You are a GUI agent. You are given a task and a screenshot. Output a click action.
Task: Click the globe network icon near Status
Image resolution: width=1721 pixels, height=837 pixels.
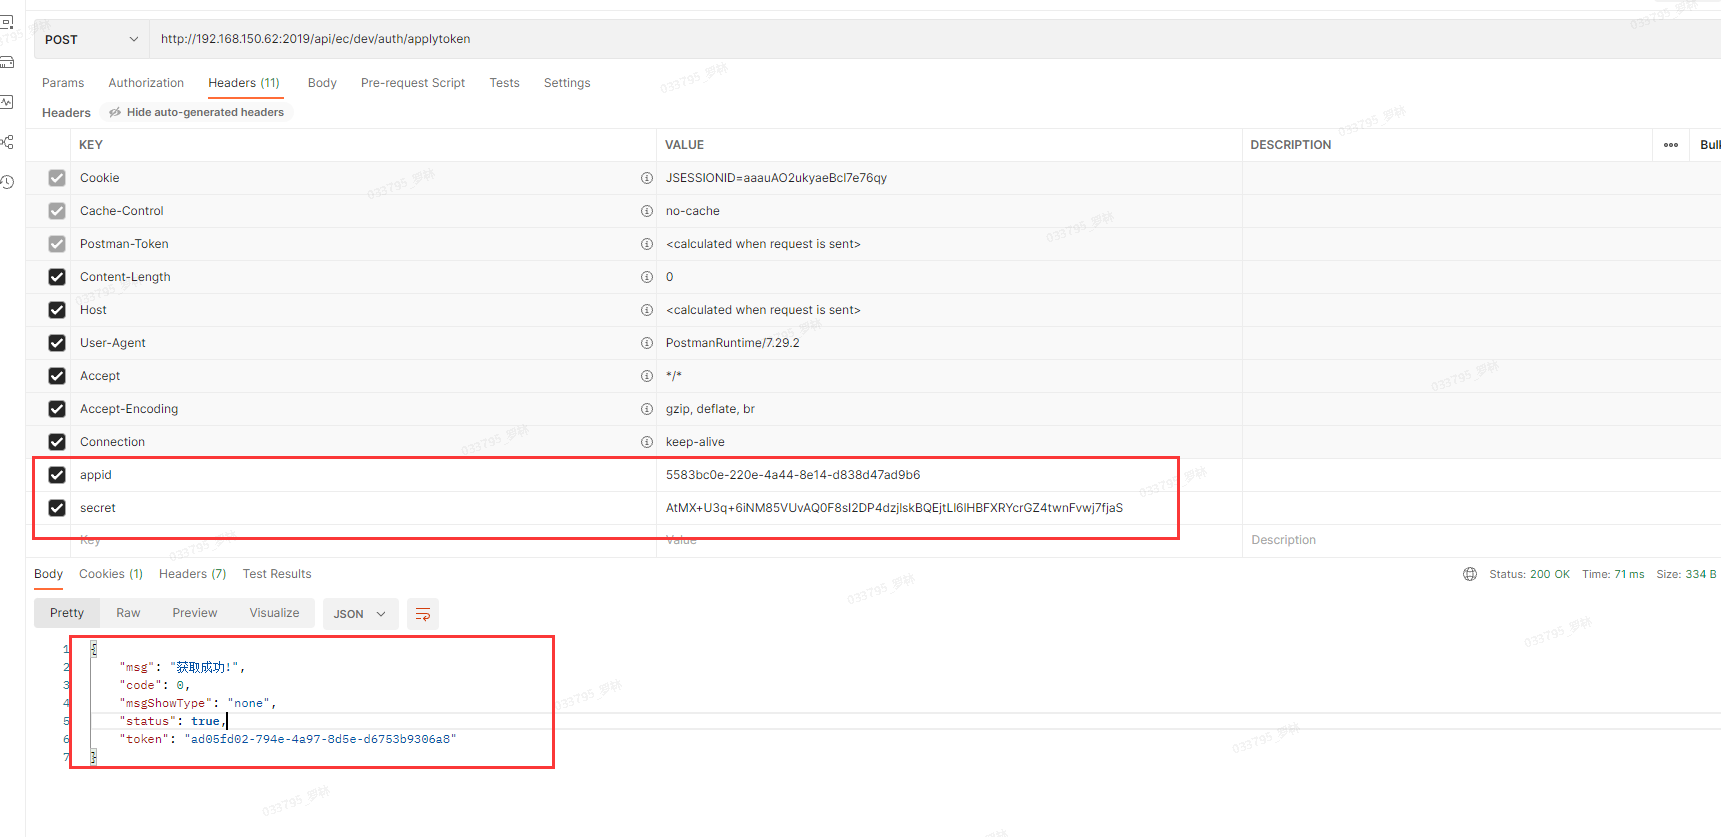pyautogui.click(x=1470, y=574)
